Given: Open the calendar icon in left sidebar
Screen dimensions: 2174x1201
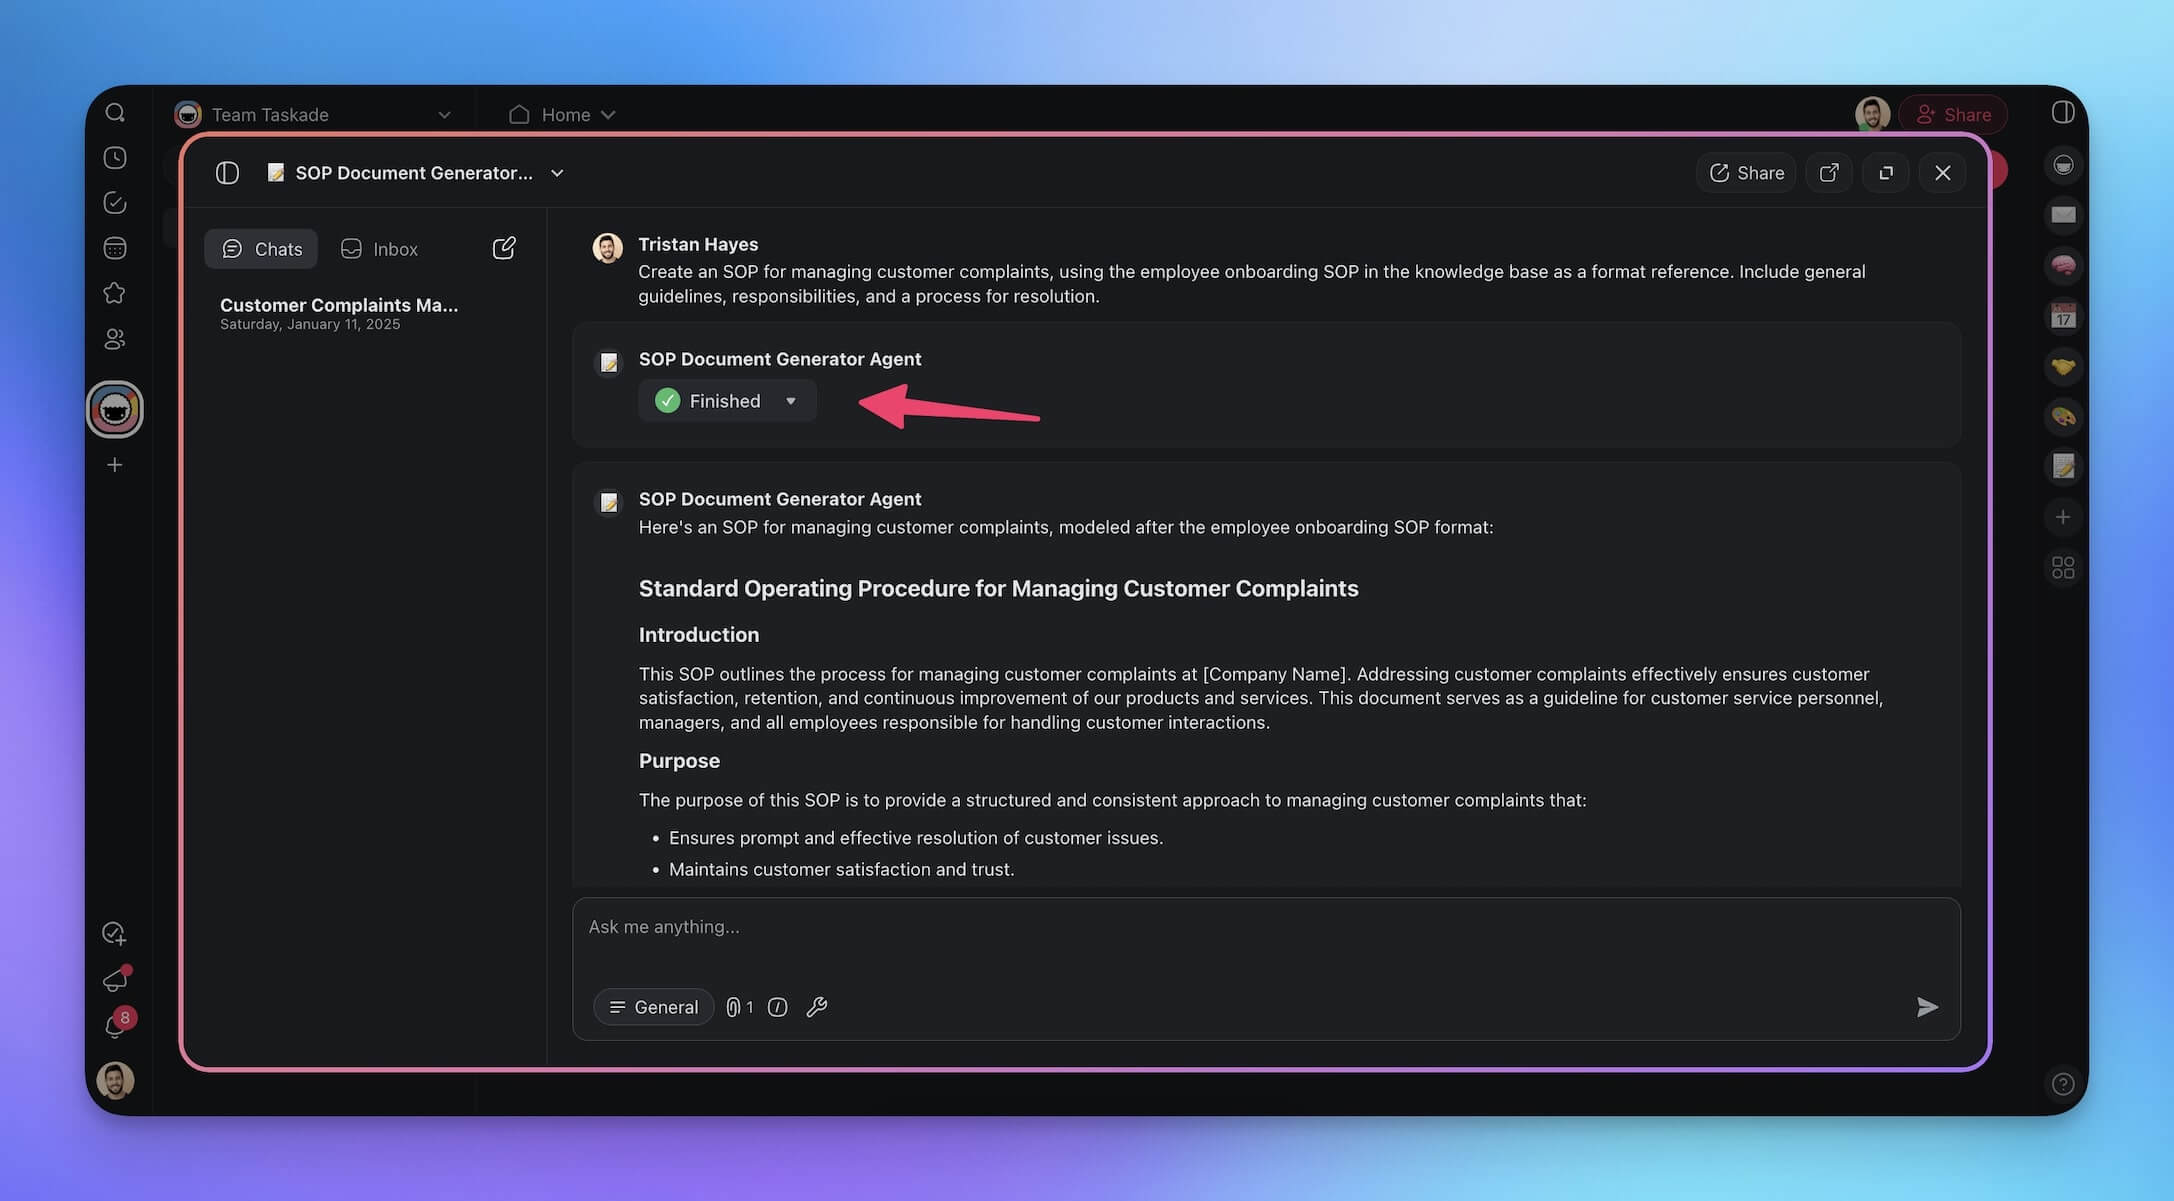Looking at the screenshot, I should coord(115,248).
